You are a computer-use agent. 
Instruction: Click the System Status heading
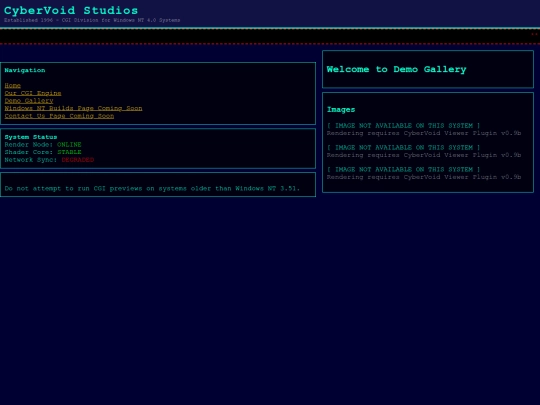[31, 137]
